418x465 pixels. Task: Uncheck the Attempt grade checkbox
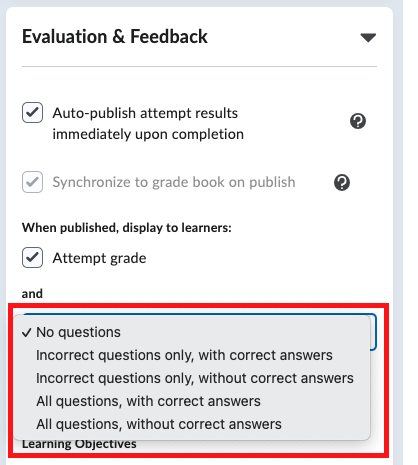coord(32,257)
